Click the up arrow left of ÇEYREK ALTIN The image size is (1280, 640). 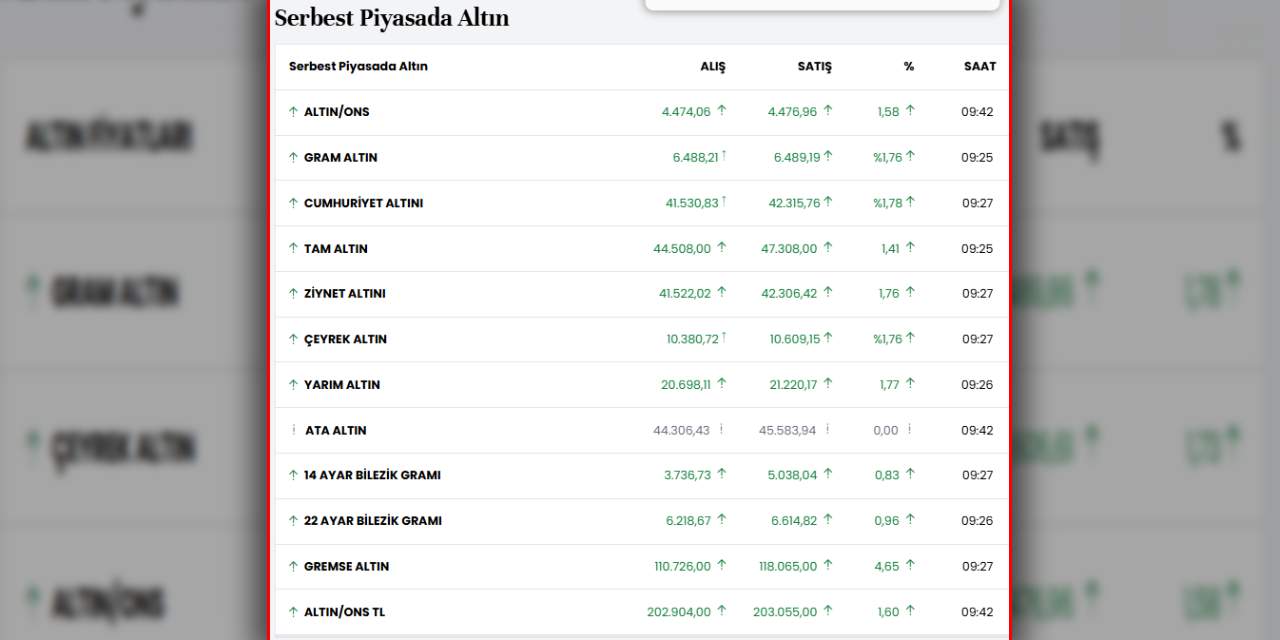tap(293, 339)
